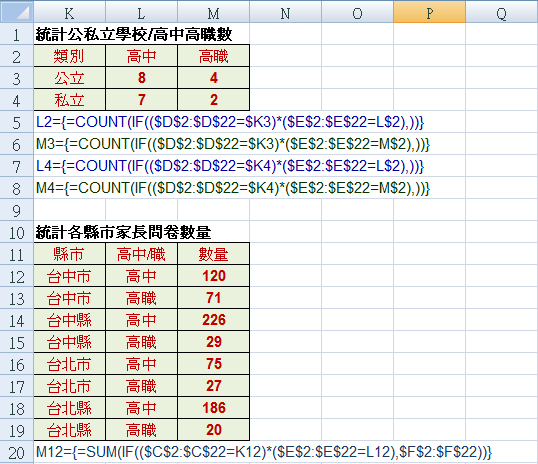Click value 29
538x464 pixels.
click(x=213, y=342)
